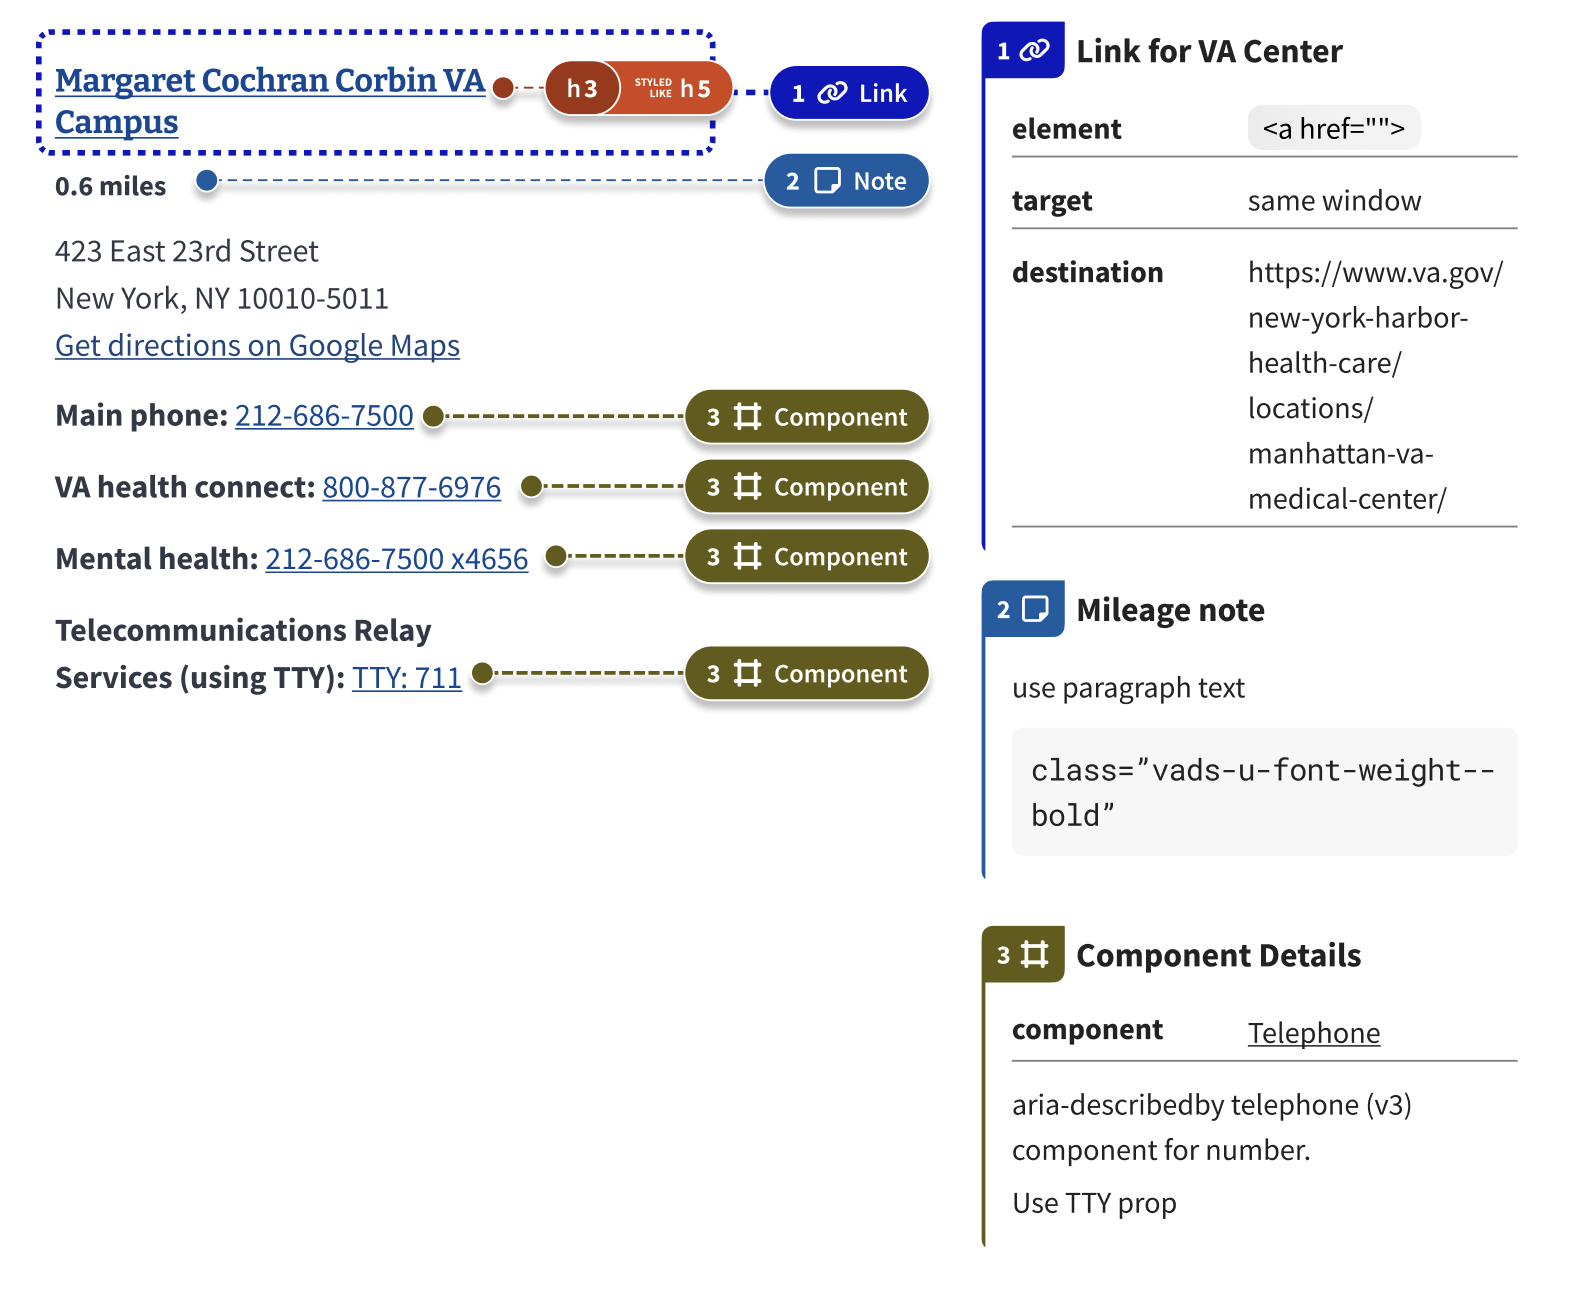Click the chain link icon in the Link badge

(x=832, y=93)
